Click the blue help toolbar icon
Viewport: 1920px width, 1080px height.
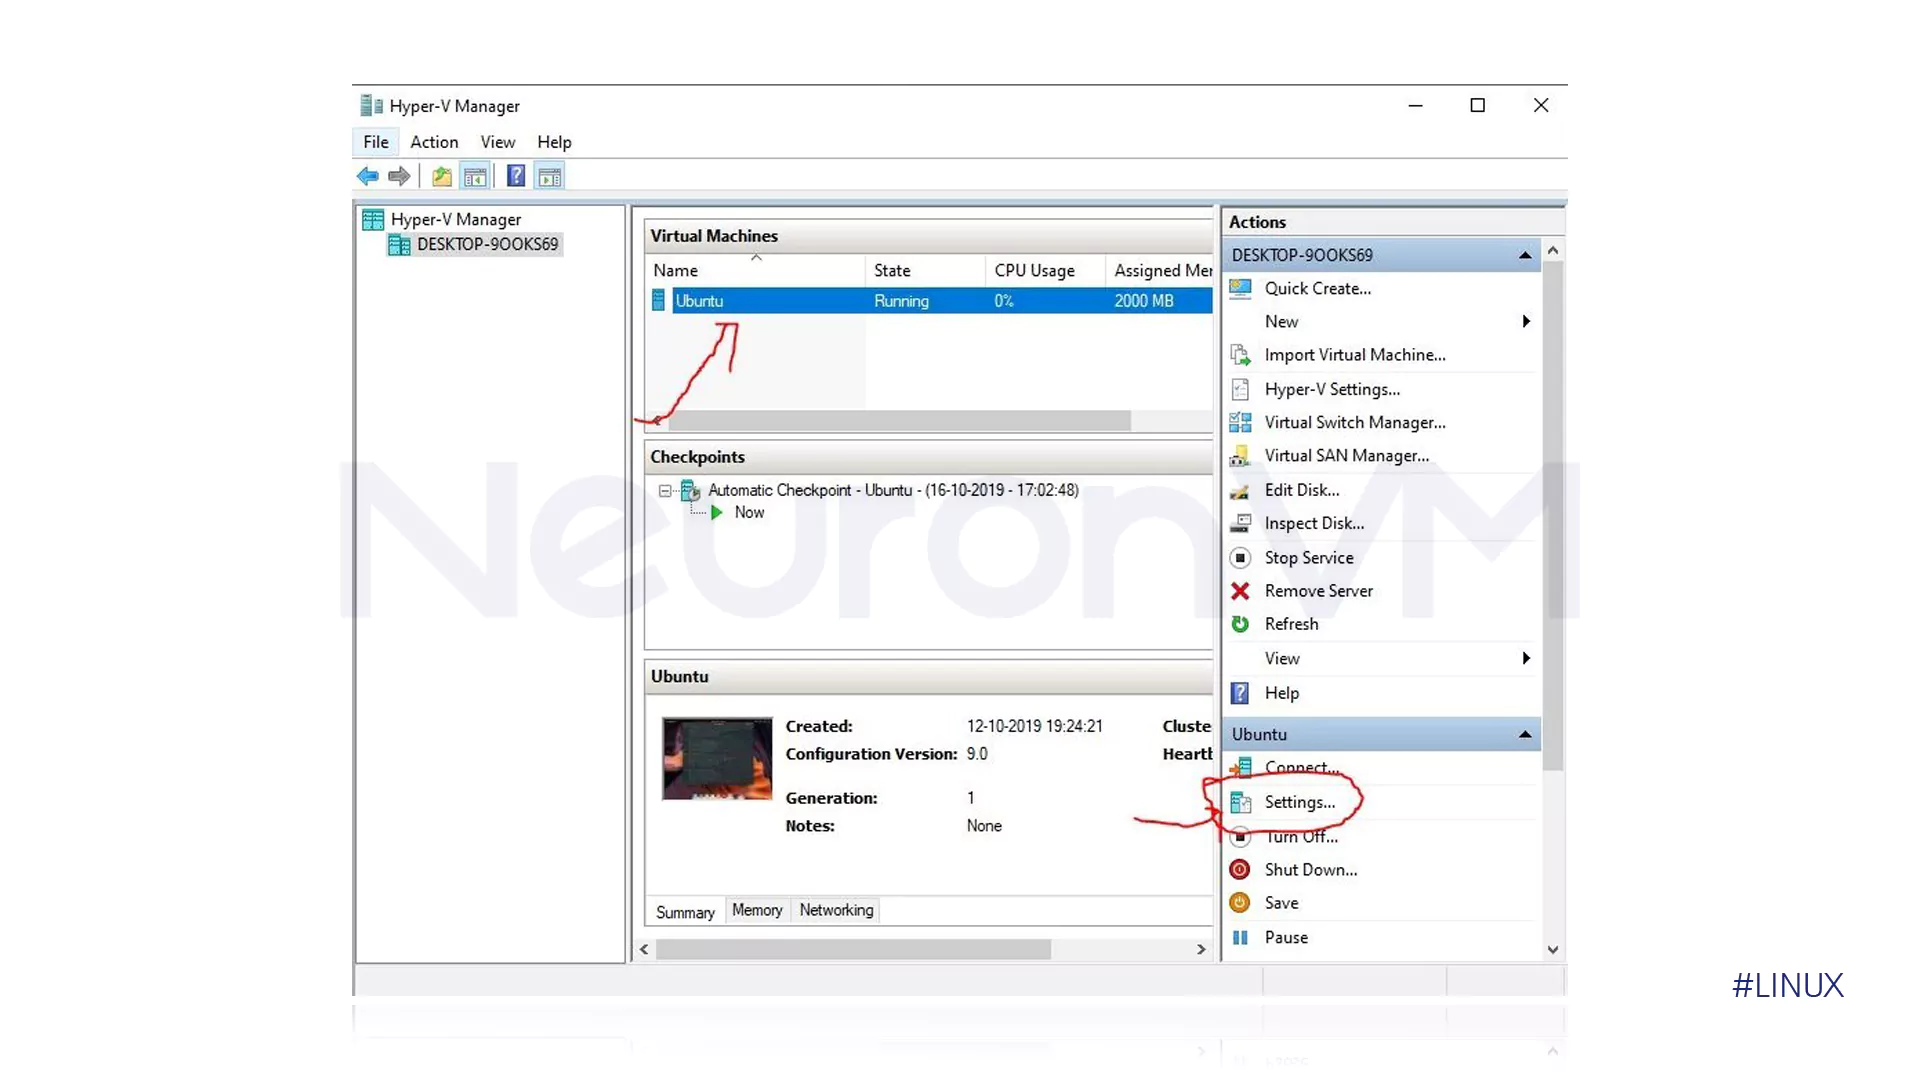coord(515,177)
